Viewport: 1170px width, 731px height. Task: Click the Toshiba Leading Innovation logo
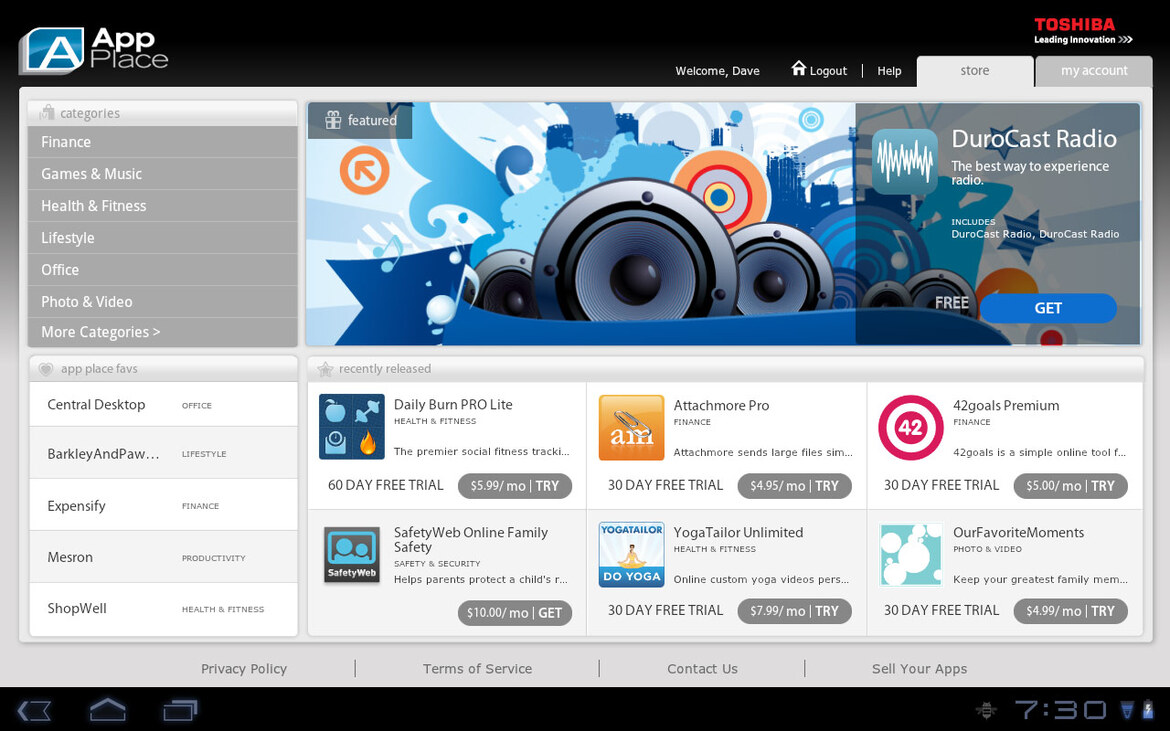[x=1083, y=31]
